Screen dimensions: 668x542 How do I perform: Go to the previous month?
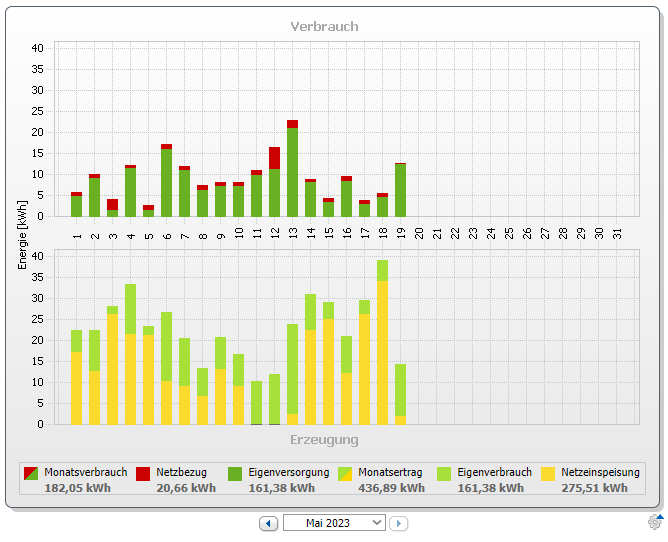269,523
